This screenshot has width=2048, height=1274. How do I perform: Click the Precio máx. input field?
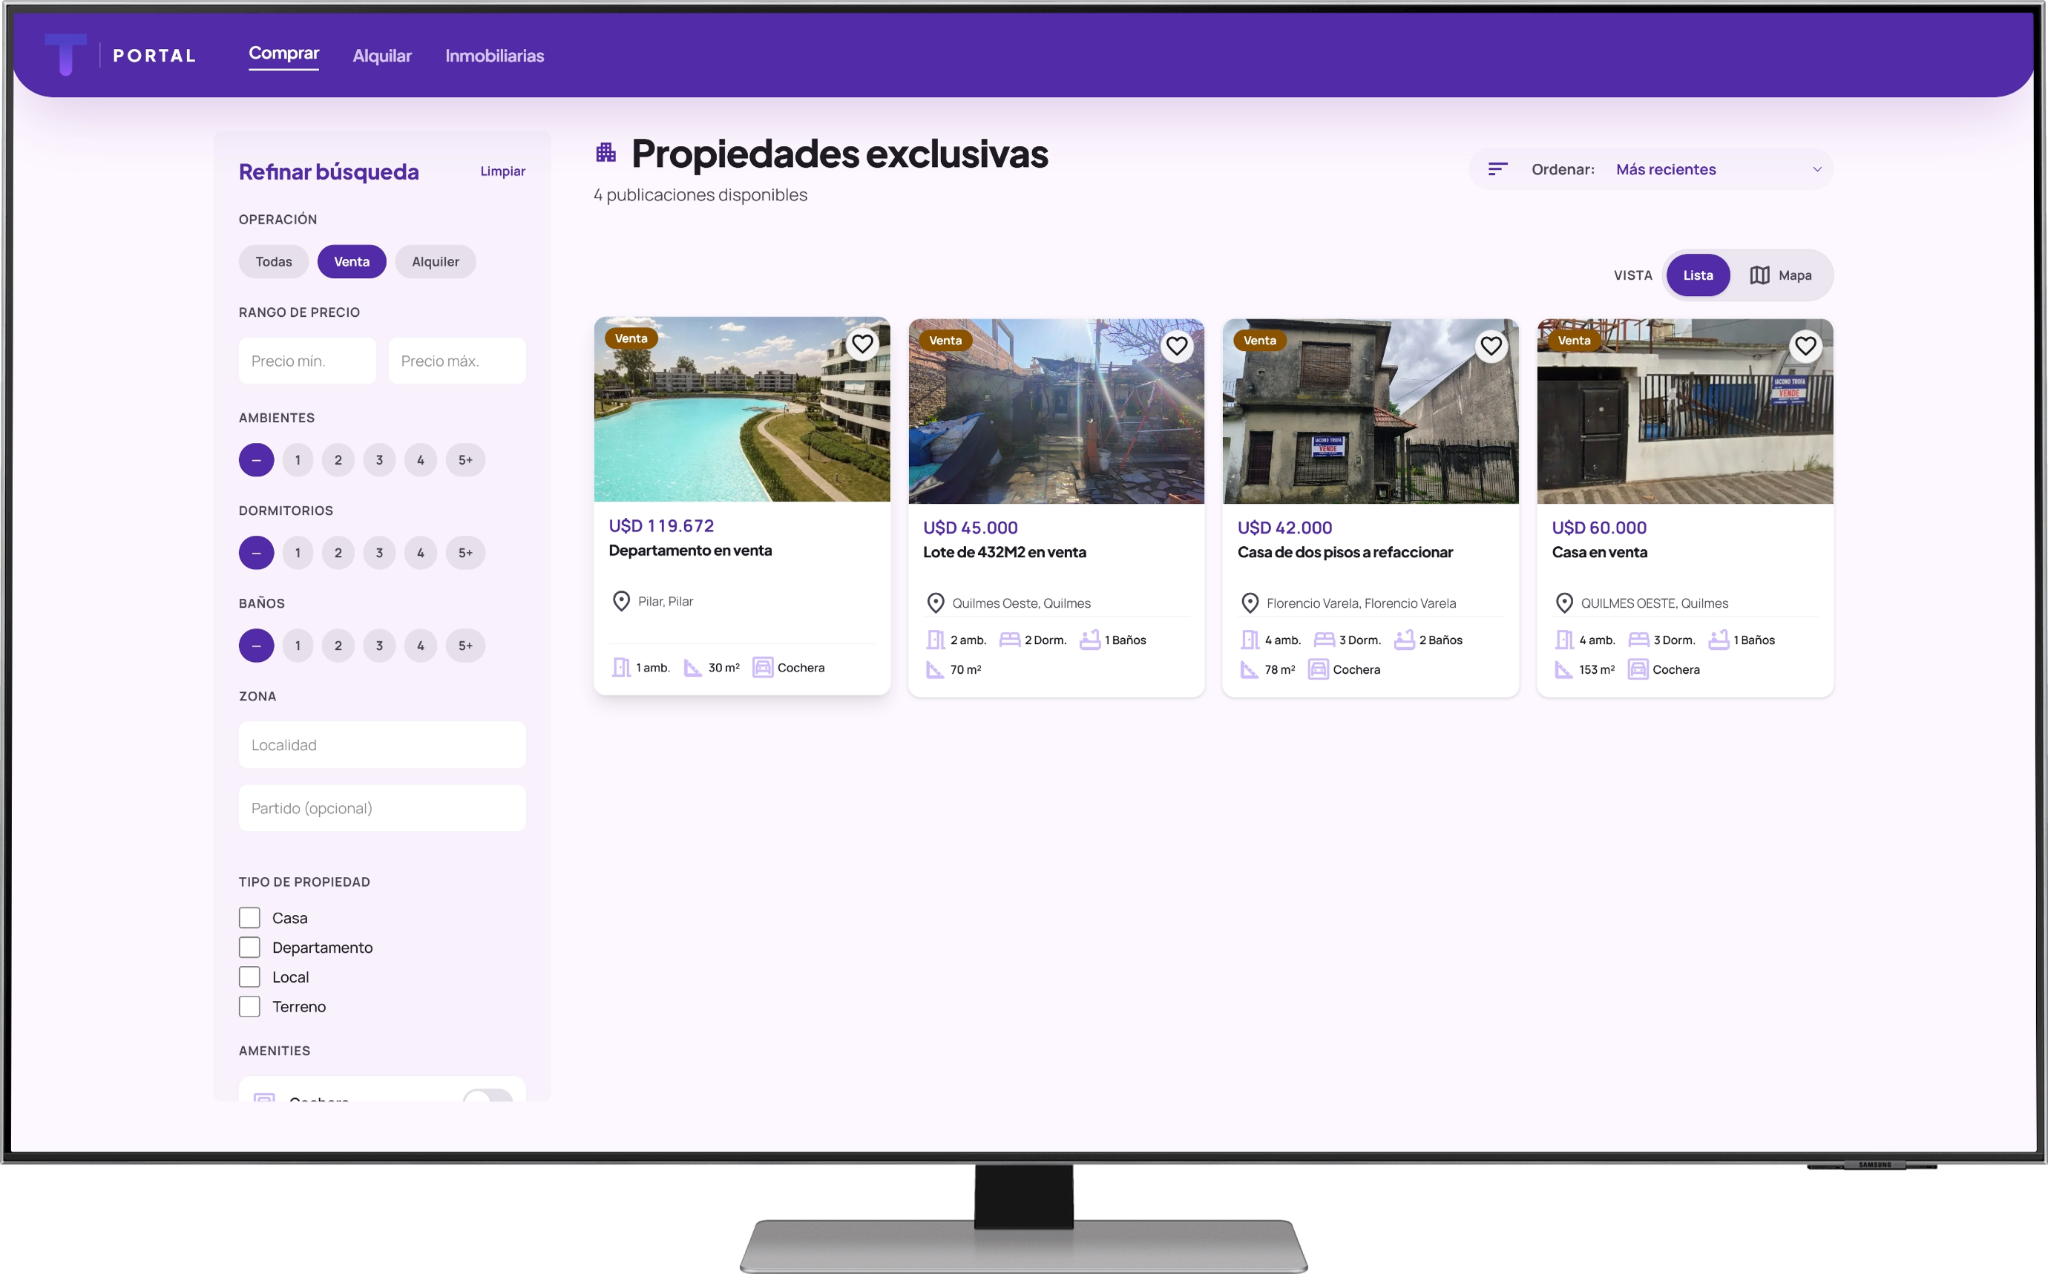coord(457,361)
